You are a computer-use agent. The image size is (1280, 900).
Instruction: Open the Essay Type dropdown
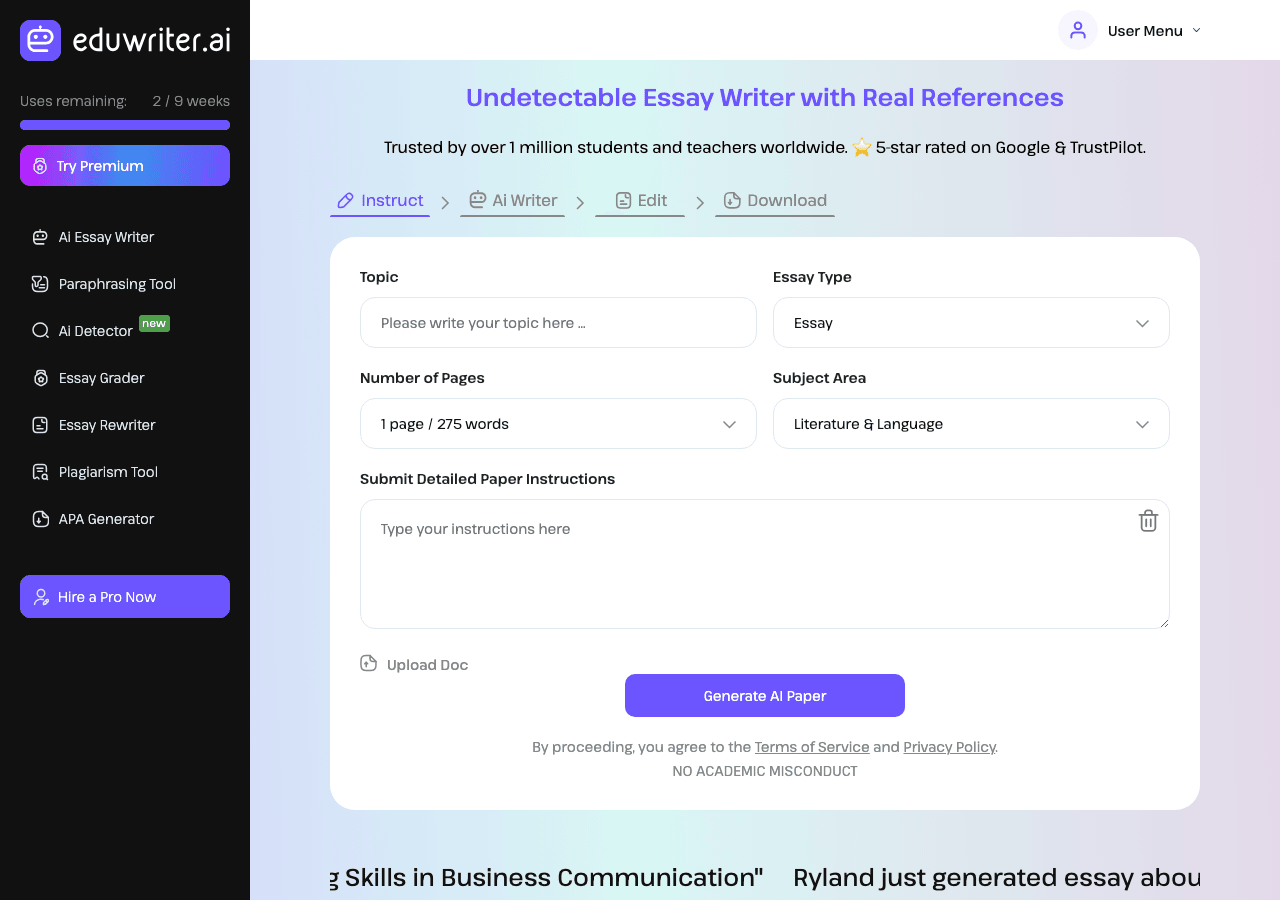pos(971,323)
